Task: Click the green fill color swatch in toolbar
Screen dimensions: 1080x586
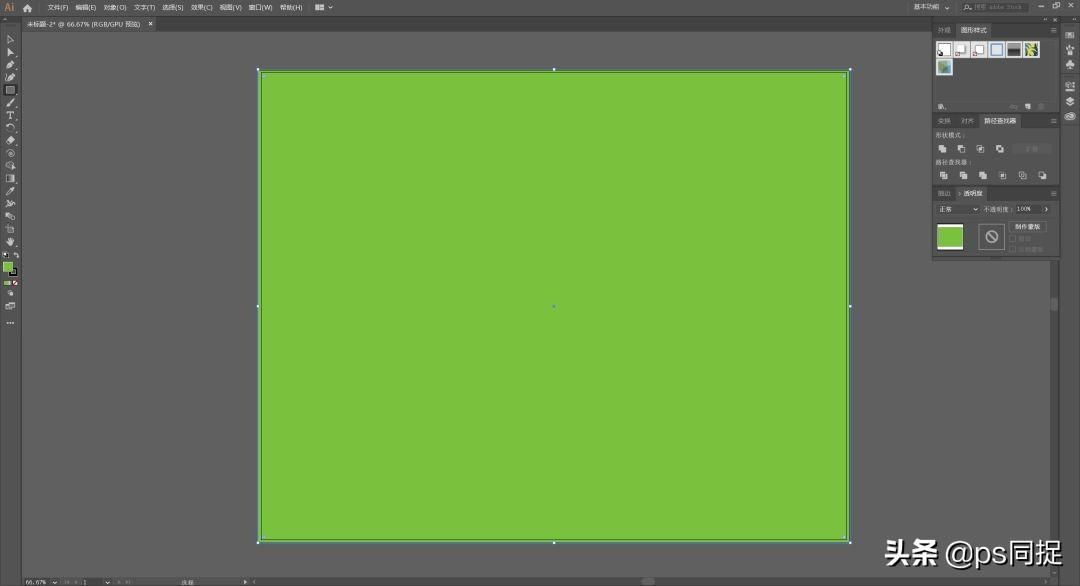Action: [x=8, y=267]
